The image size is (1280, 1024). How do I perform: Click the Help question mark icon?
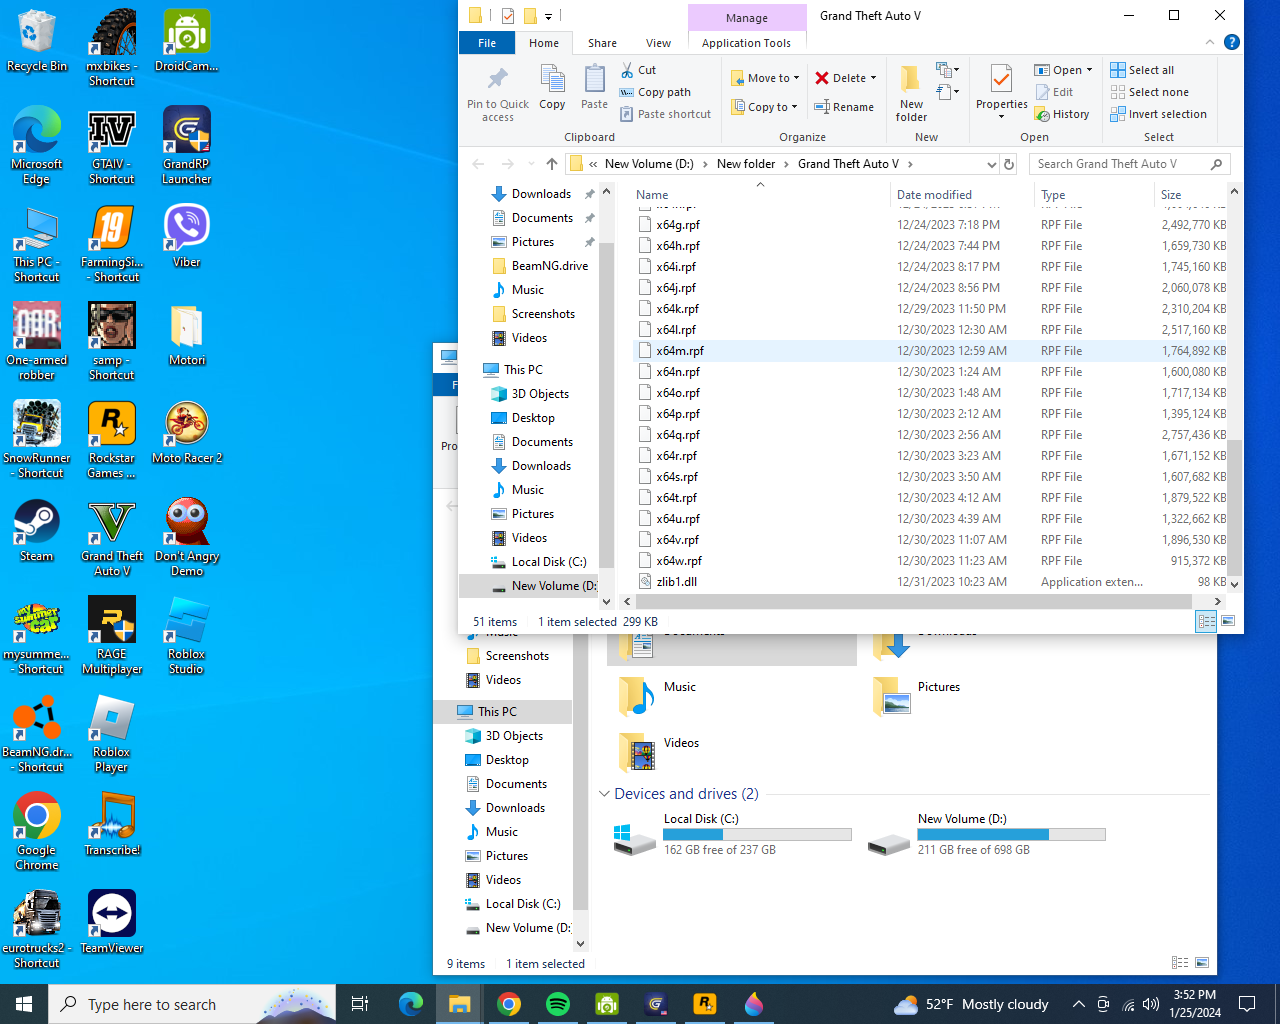click(1232, 42)
